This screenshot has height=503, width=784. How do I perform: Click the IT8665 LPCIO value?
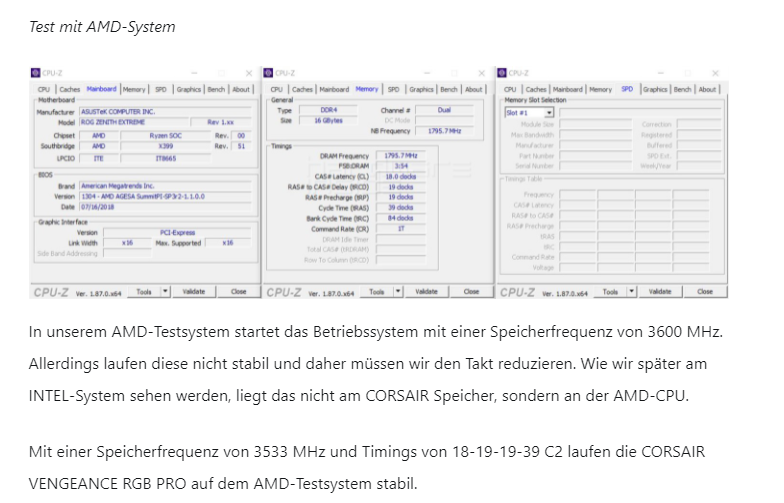[x=166, y=158]
